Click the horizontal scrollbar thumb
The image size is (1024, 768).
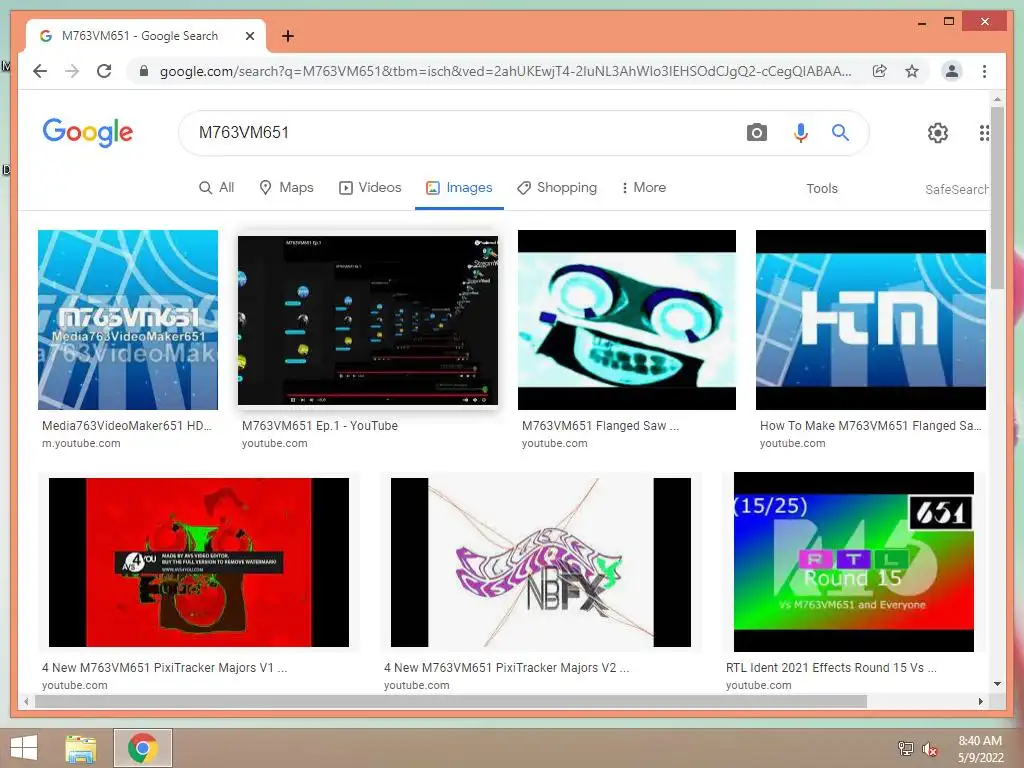coord(451,701)
